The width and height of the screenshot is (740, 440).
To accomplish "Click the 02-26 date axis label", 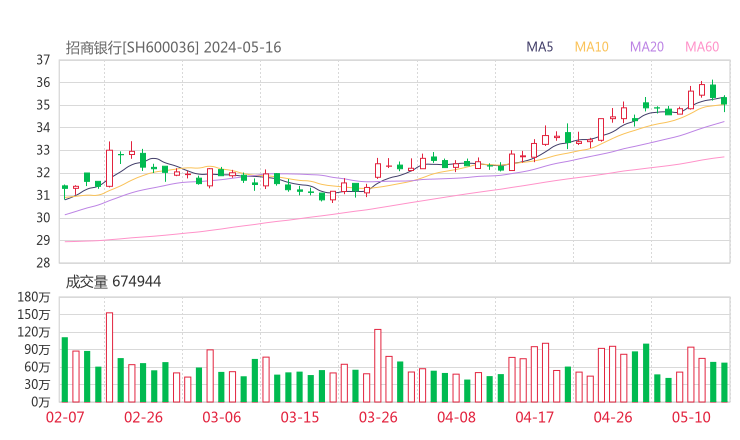I will 143,417.
